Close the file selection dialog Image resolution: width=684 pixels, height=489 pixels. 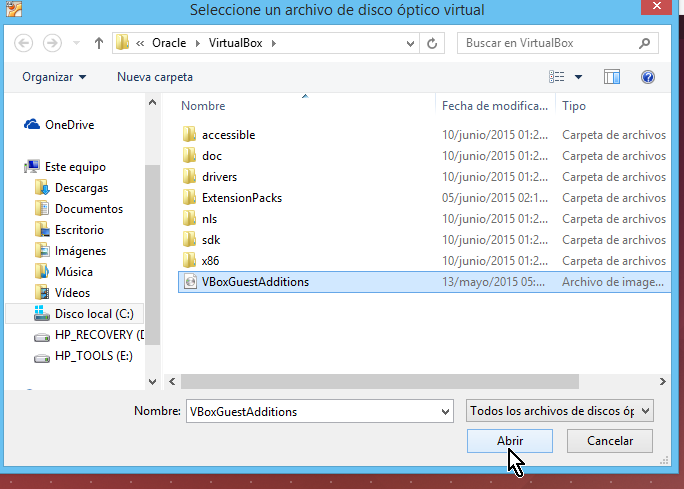(x=657, y=7)
